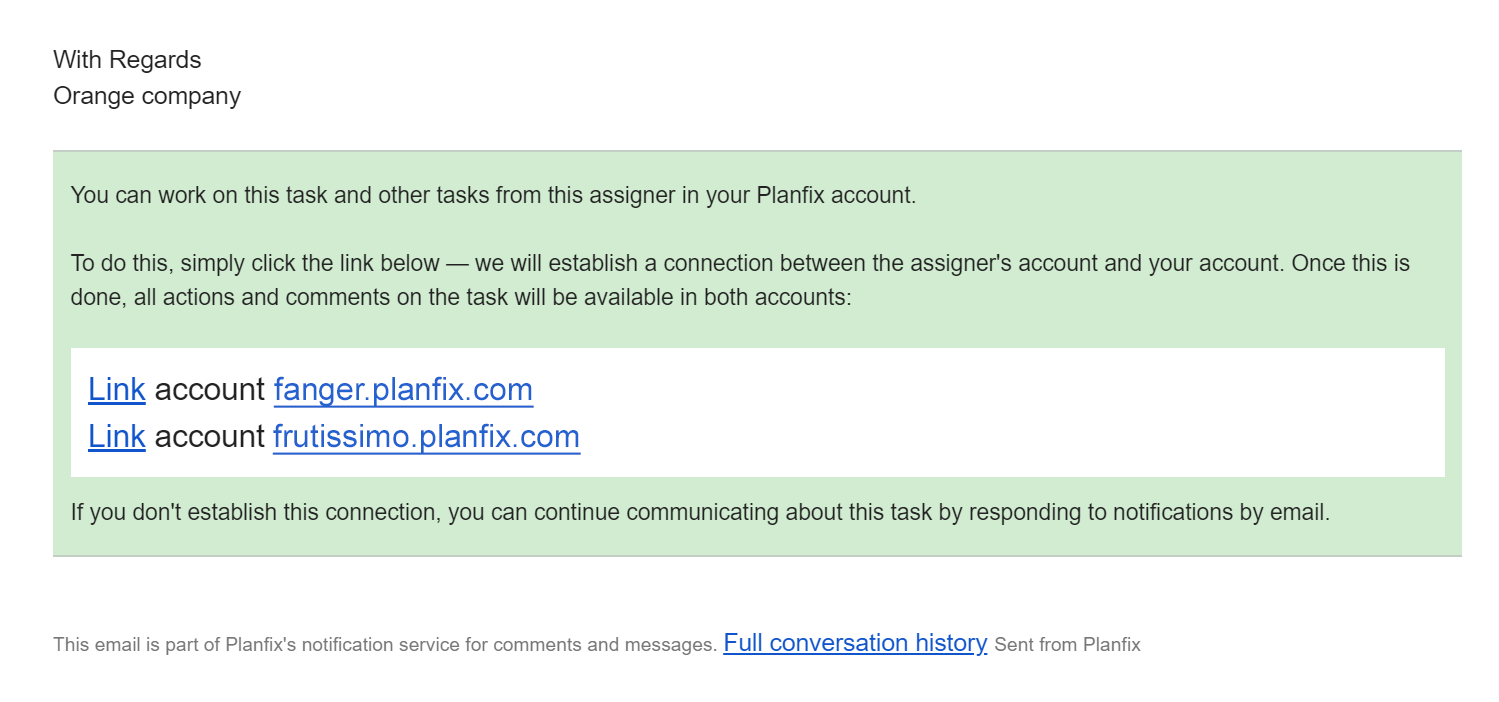The image size is (1499, 702).
Task: Click the 'done, all actions and comments' line
Action: [x=461, y=298]
